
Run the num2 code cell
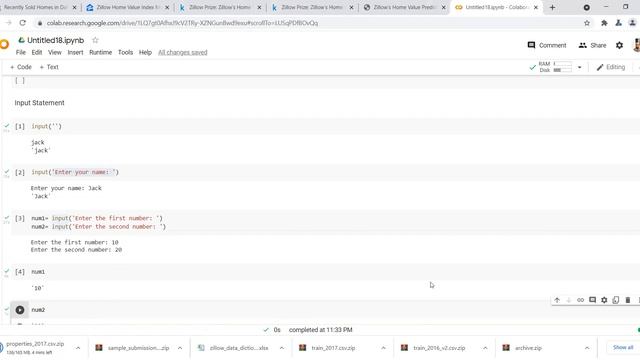click(x=20, y=310)
